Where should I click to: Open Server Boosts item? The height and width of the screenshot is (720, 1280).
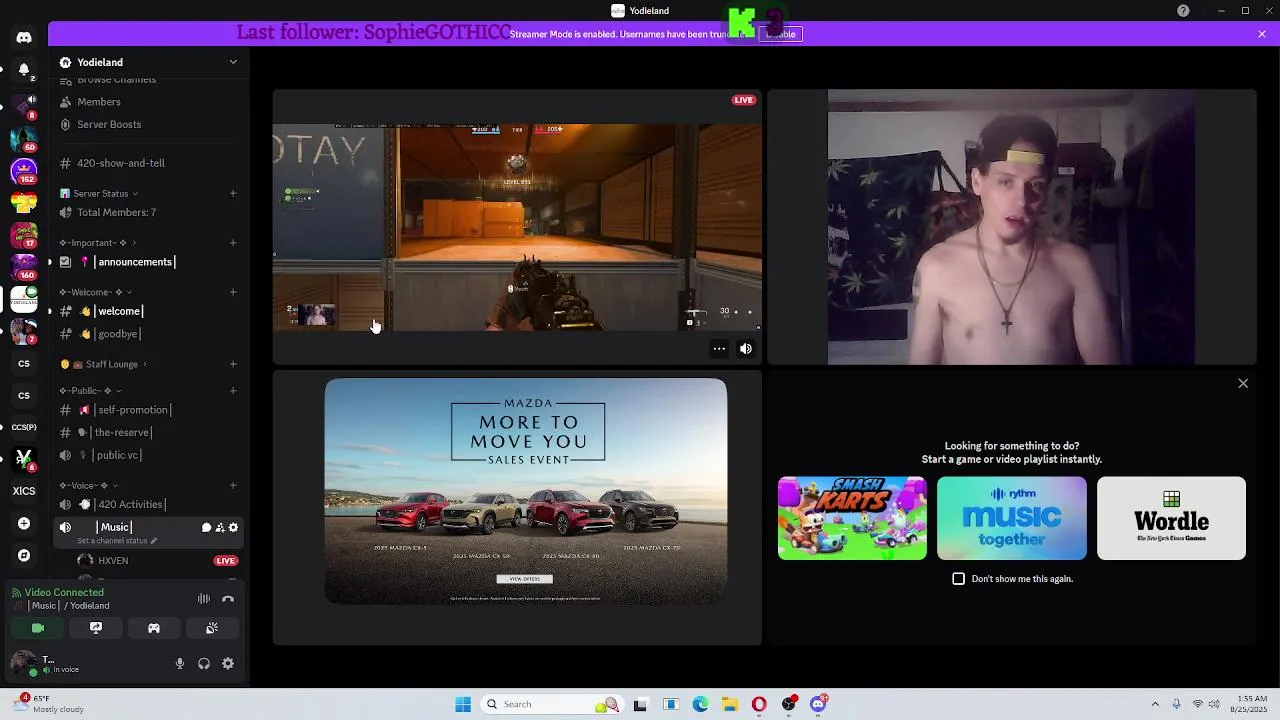(x=148, y=124)
